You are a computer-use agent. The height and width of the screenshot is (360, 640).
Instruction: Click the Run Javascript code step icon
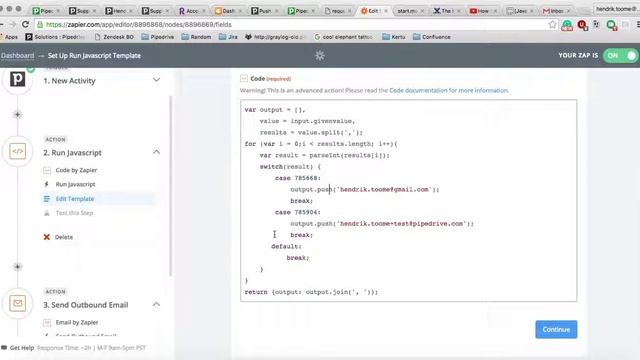pos(18,151)
